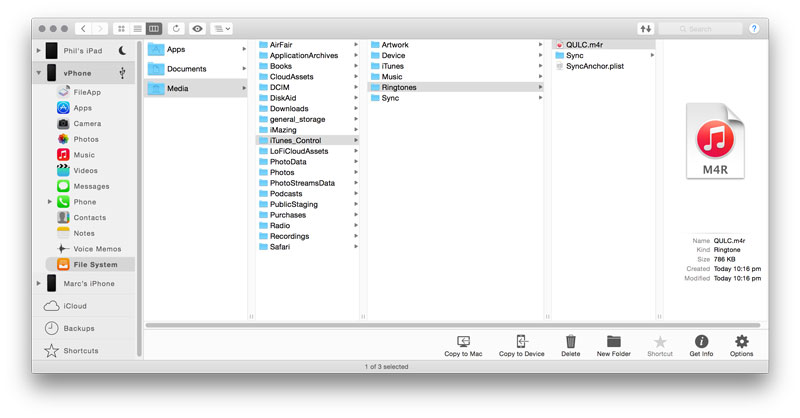Switch to icon grid view
The image size is (800, 418).
[121, 29]
